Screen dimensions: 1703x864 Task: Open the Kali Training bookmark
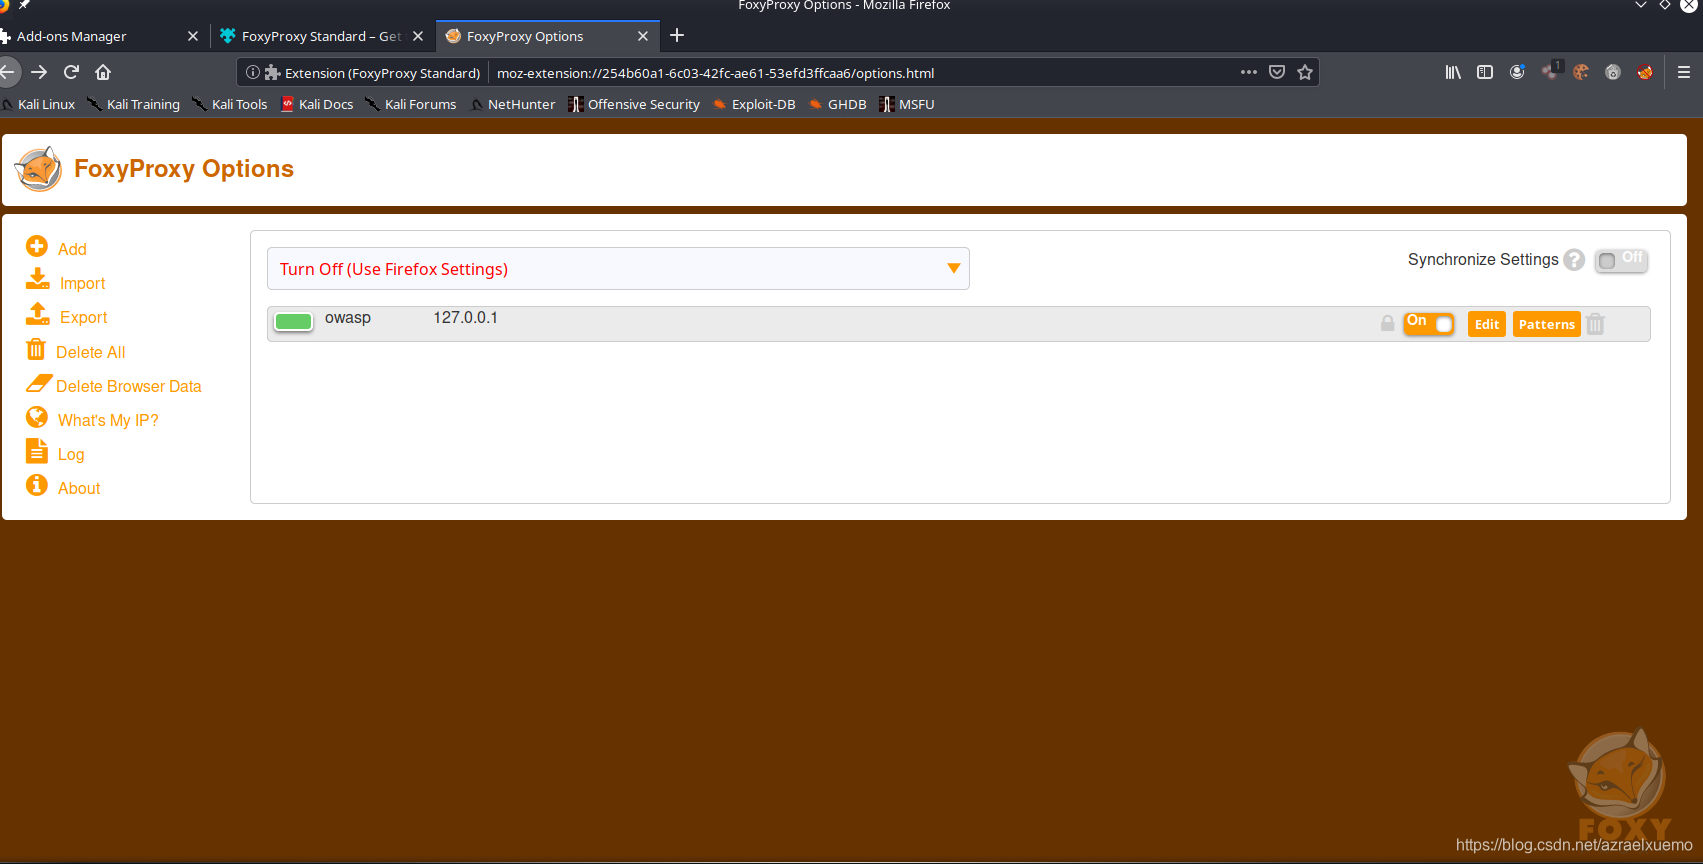click(134, 104)
